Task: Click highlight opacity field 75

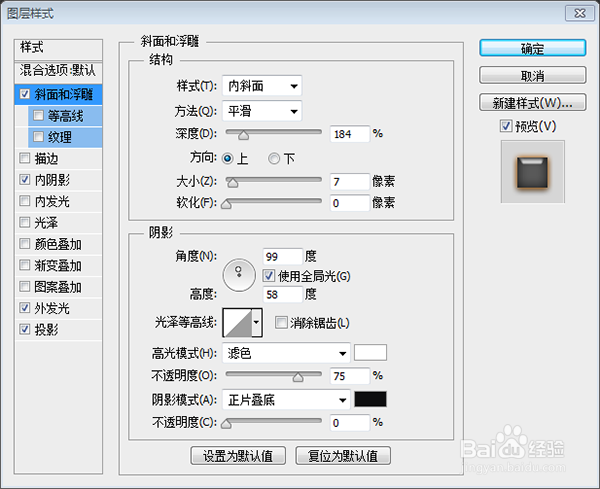Action: [350, 376]
